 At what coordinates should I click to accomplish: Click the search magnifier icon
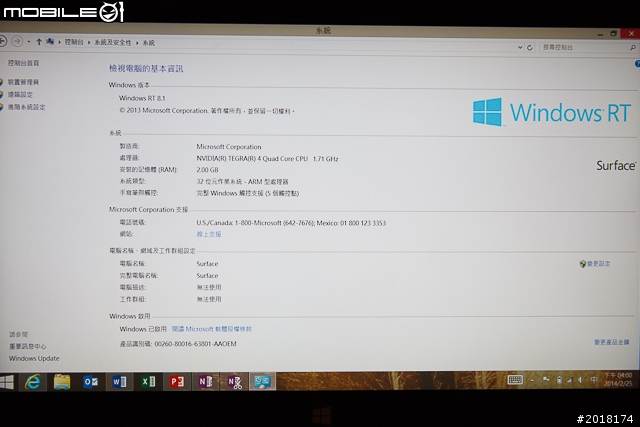[x=632, y=48]
